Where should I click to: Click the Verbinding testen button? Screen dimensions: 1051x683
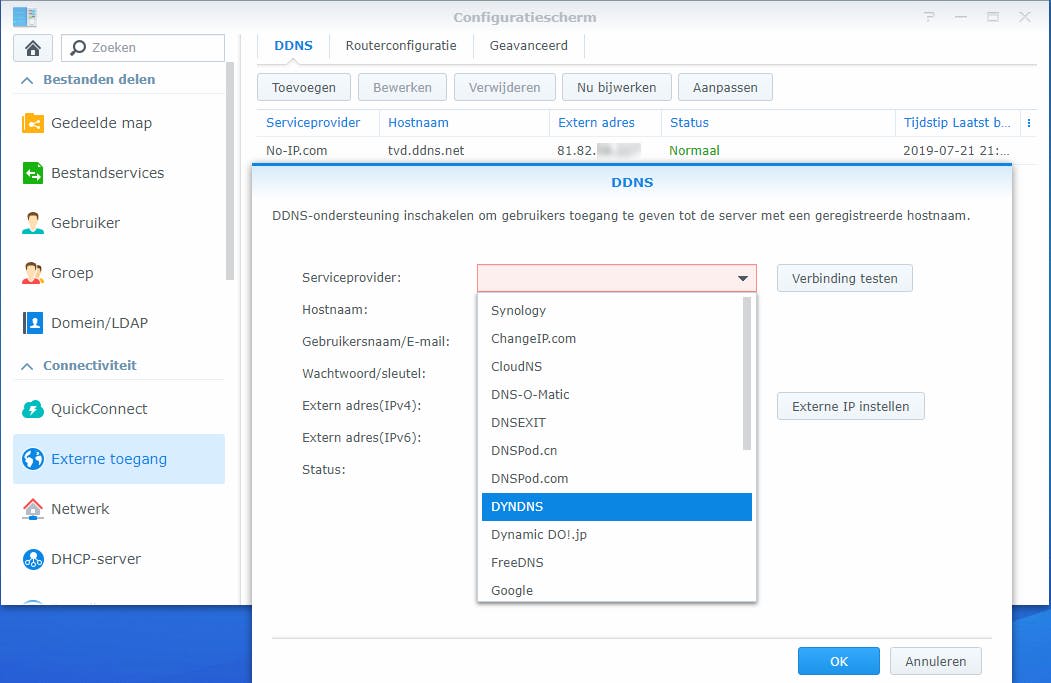tap(845, 278)
